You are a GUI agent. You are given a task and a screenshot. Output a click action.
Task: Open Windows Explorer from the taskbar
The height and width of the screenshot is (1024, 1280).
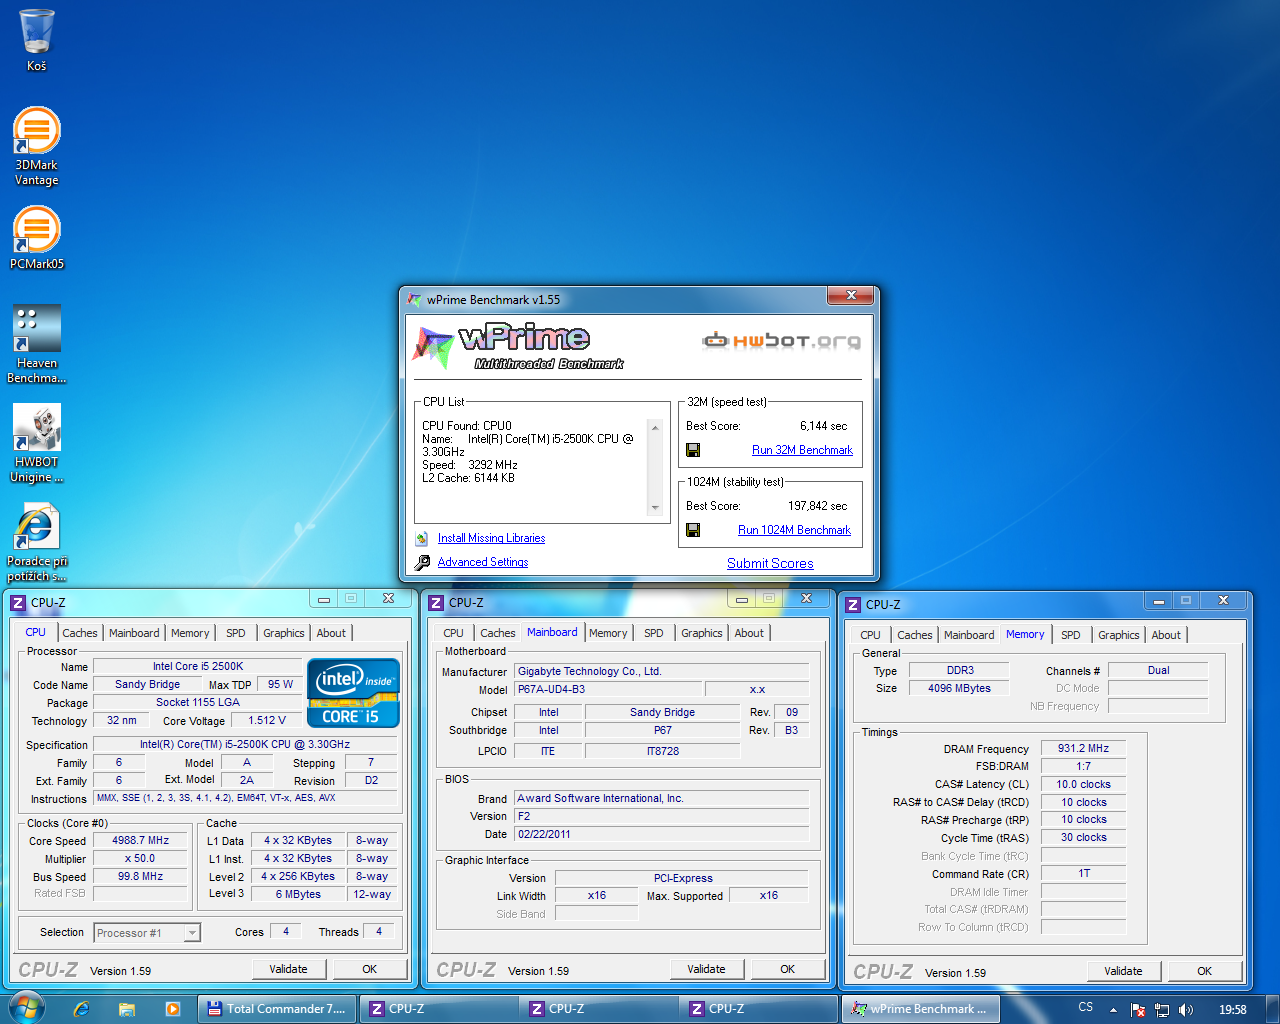point(127,1009)
